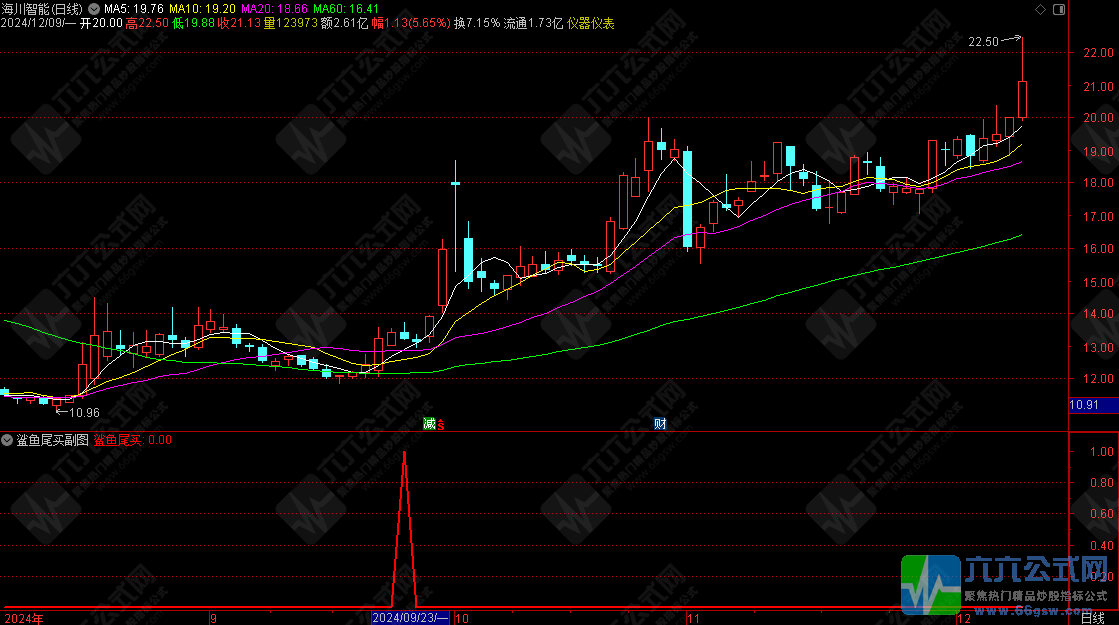Click the 10.91 price tag on axis
1119x625 pixels.
pos(1084,405)
